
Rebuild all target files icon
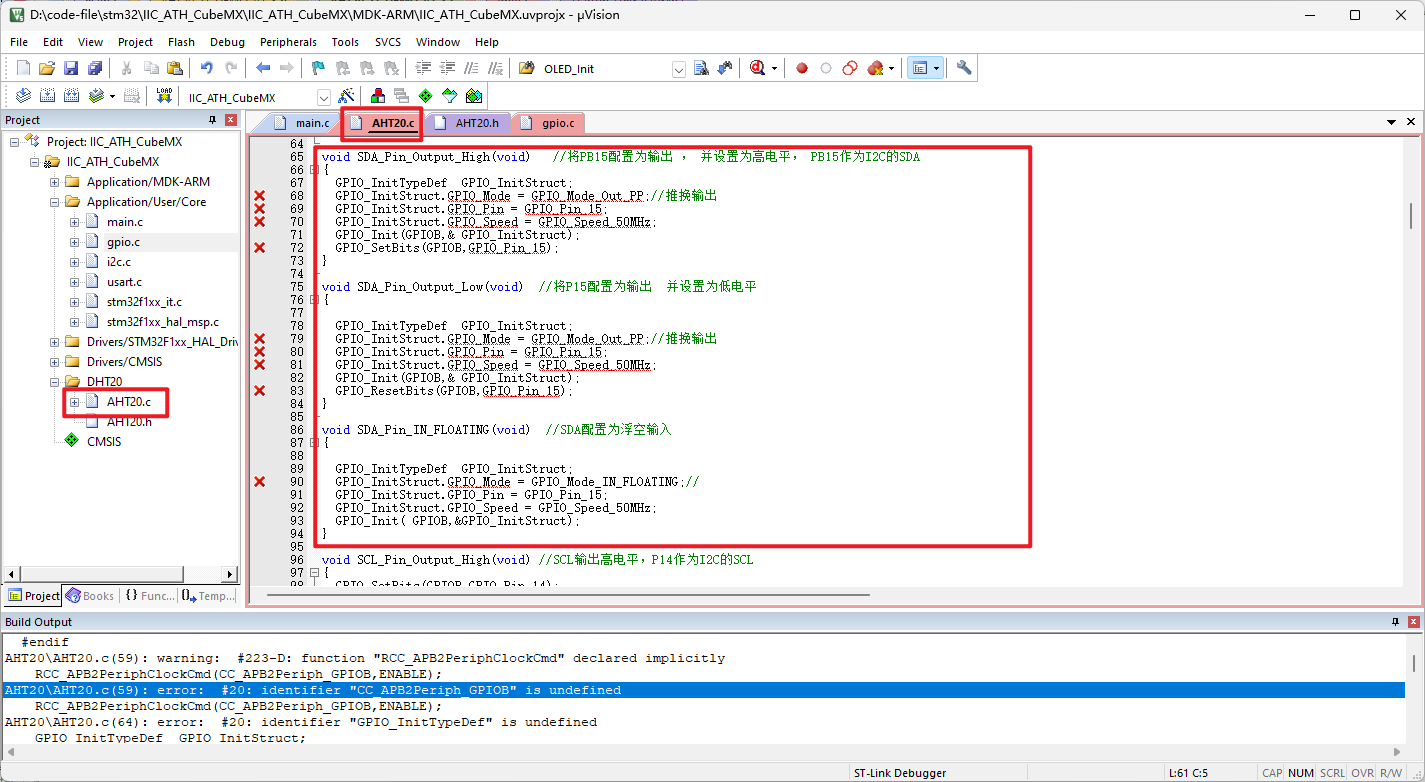(x=71, y=96)
